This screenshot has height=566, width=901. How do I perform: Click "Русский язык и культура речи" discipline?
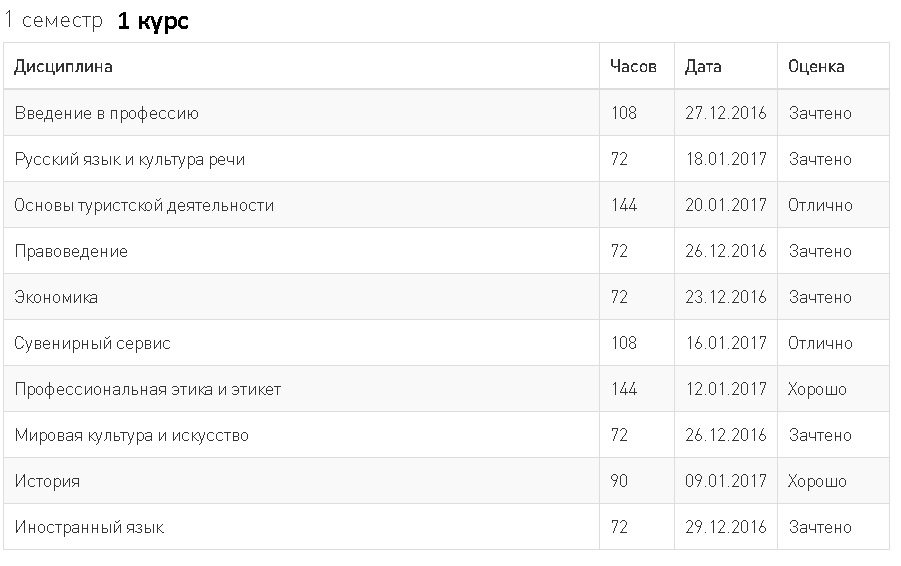[129, 159]
